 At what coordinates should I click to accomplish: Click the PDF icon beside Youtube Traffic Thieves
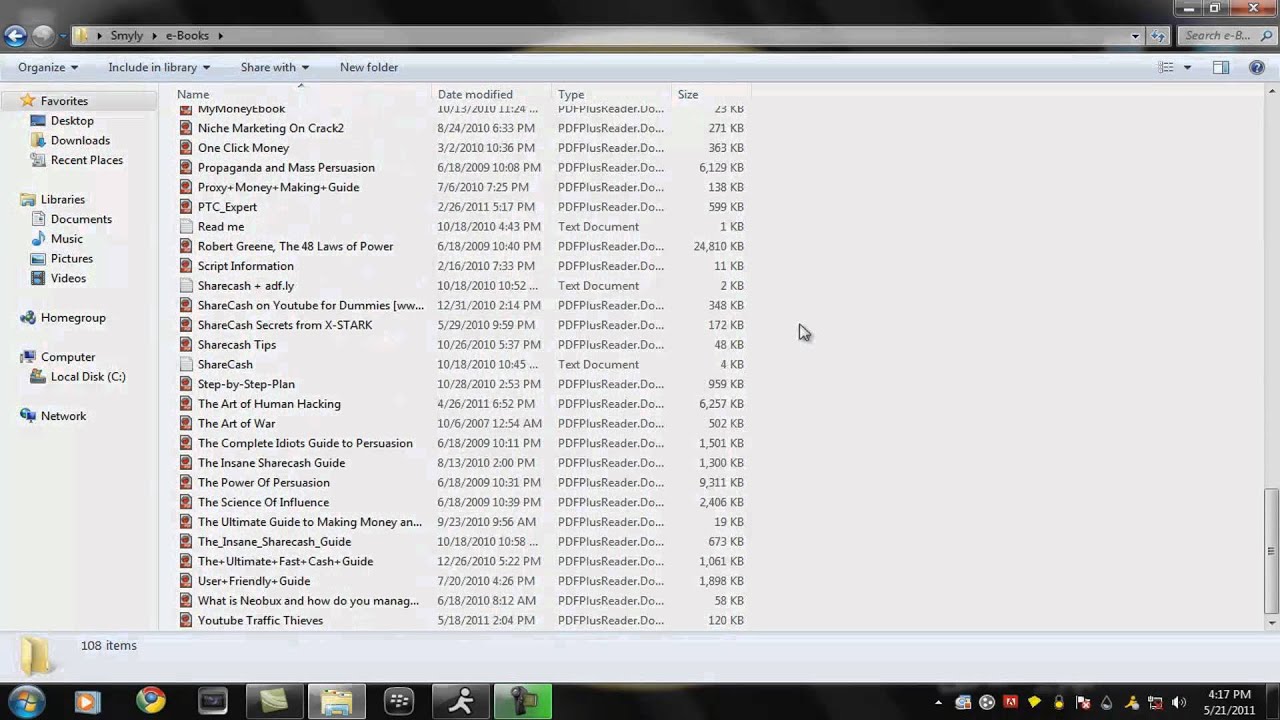(186, 620)
